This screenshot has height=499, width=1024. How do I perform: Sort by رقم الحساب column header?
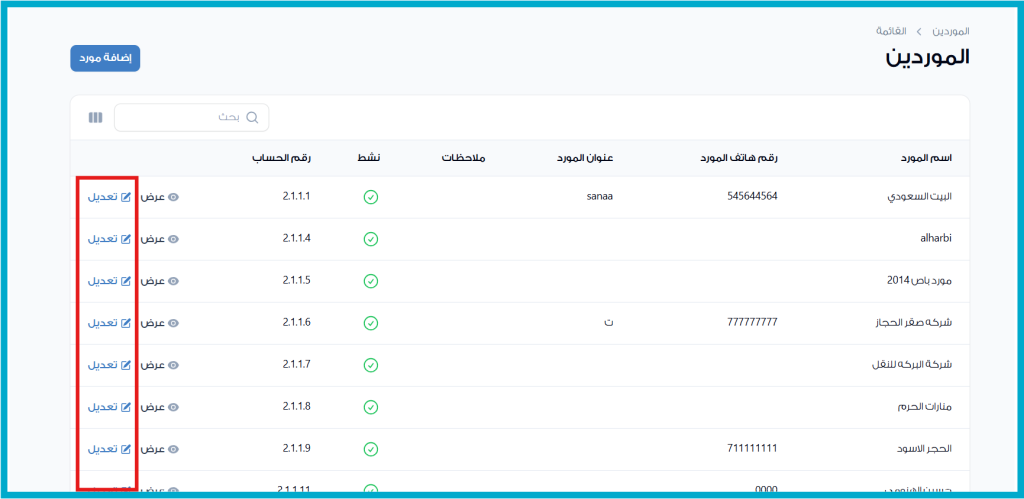pos(281,159)
